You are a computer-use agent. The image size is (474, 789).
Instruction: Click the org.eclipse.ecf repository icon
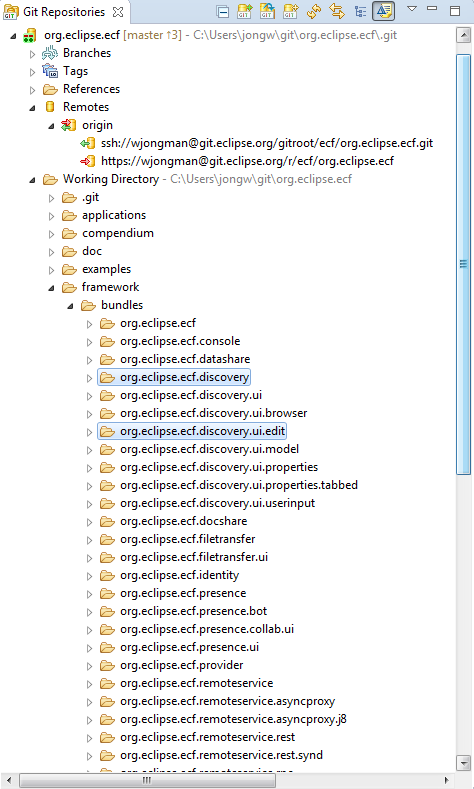pos(30,35)
